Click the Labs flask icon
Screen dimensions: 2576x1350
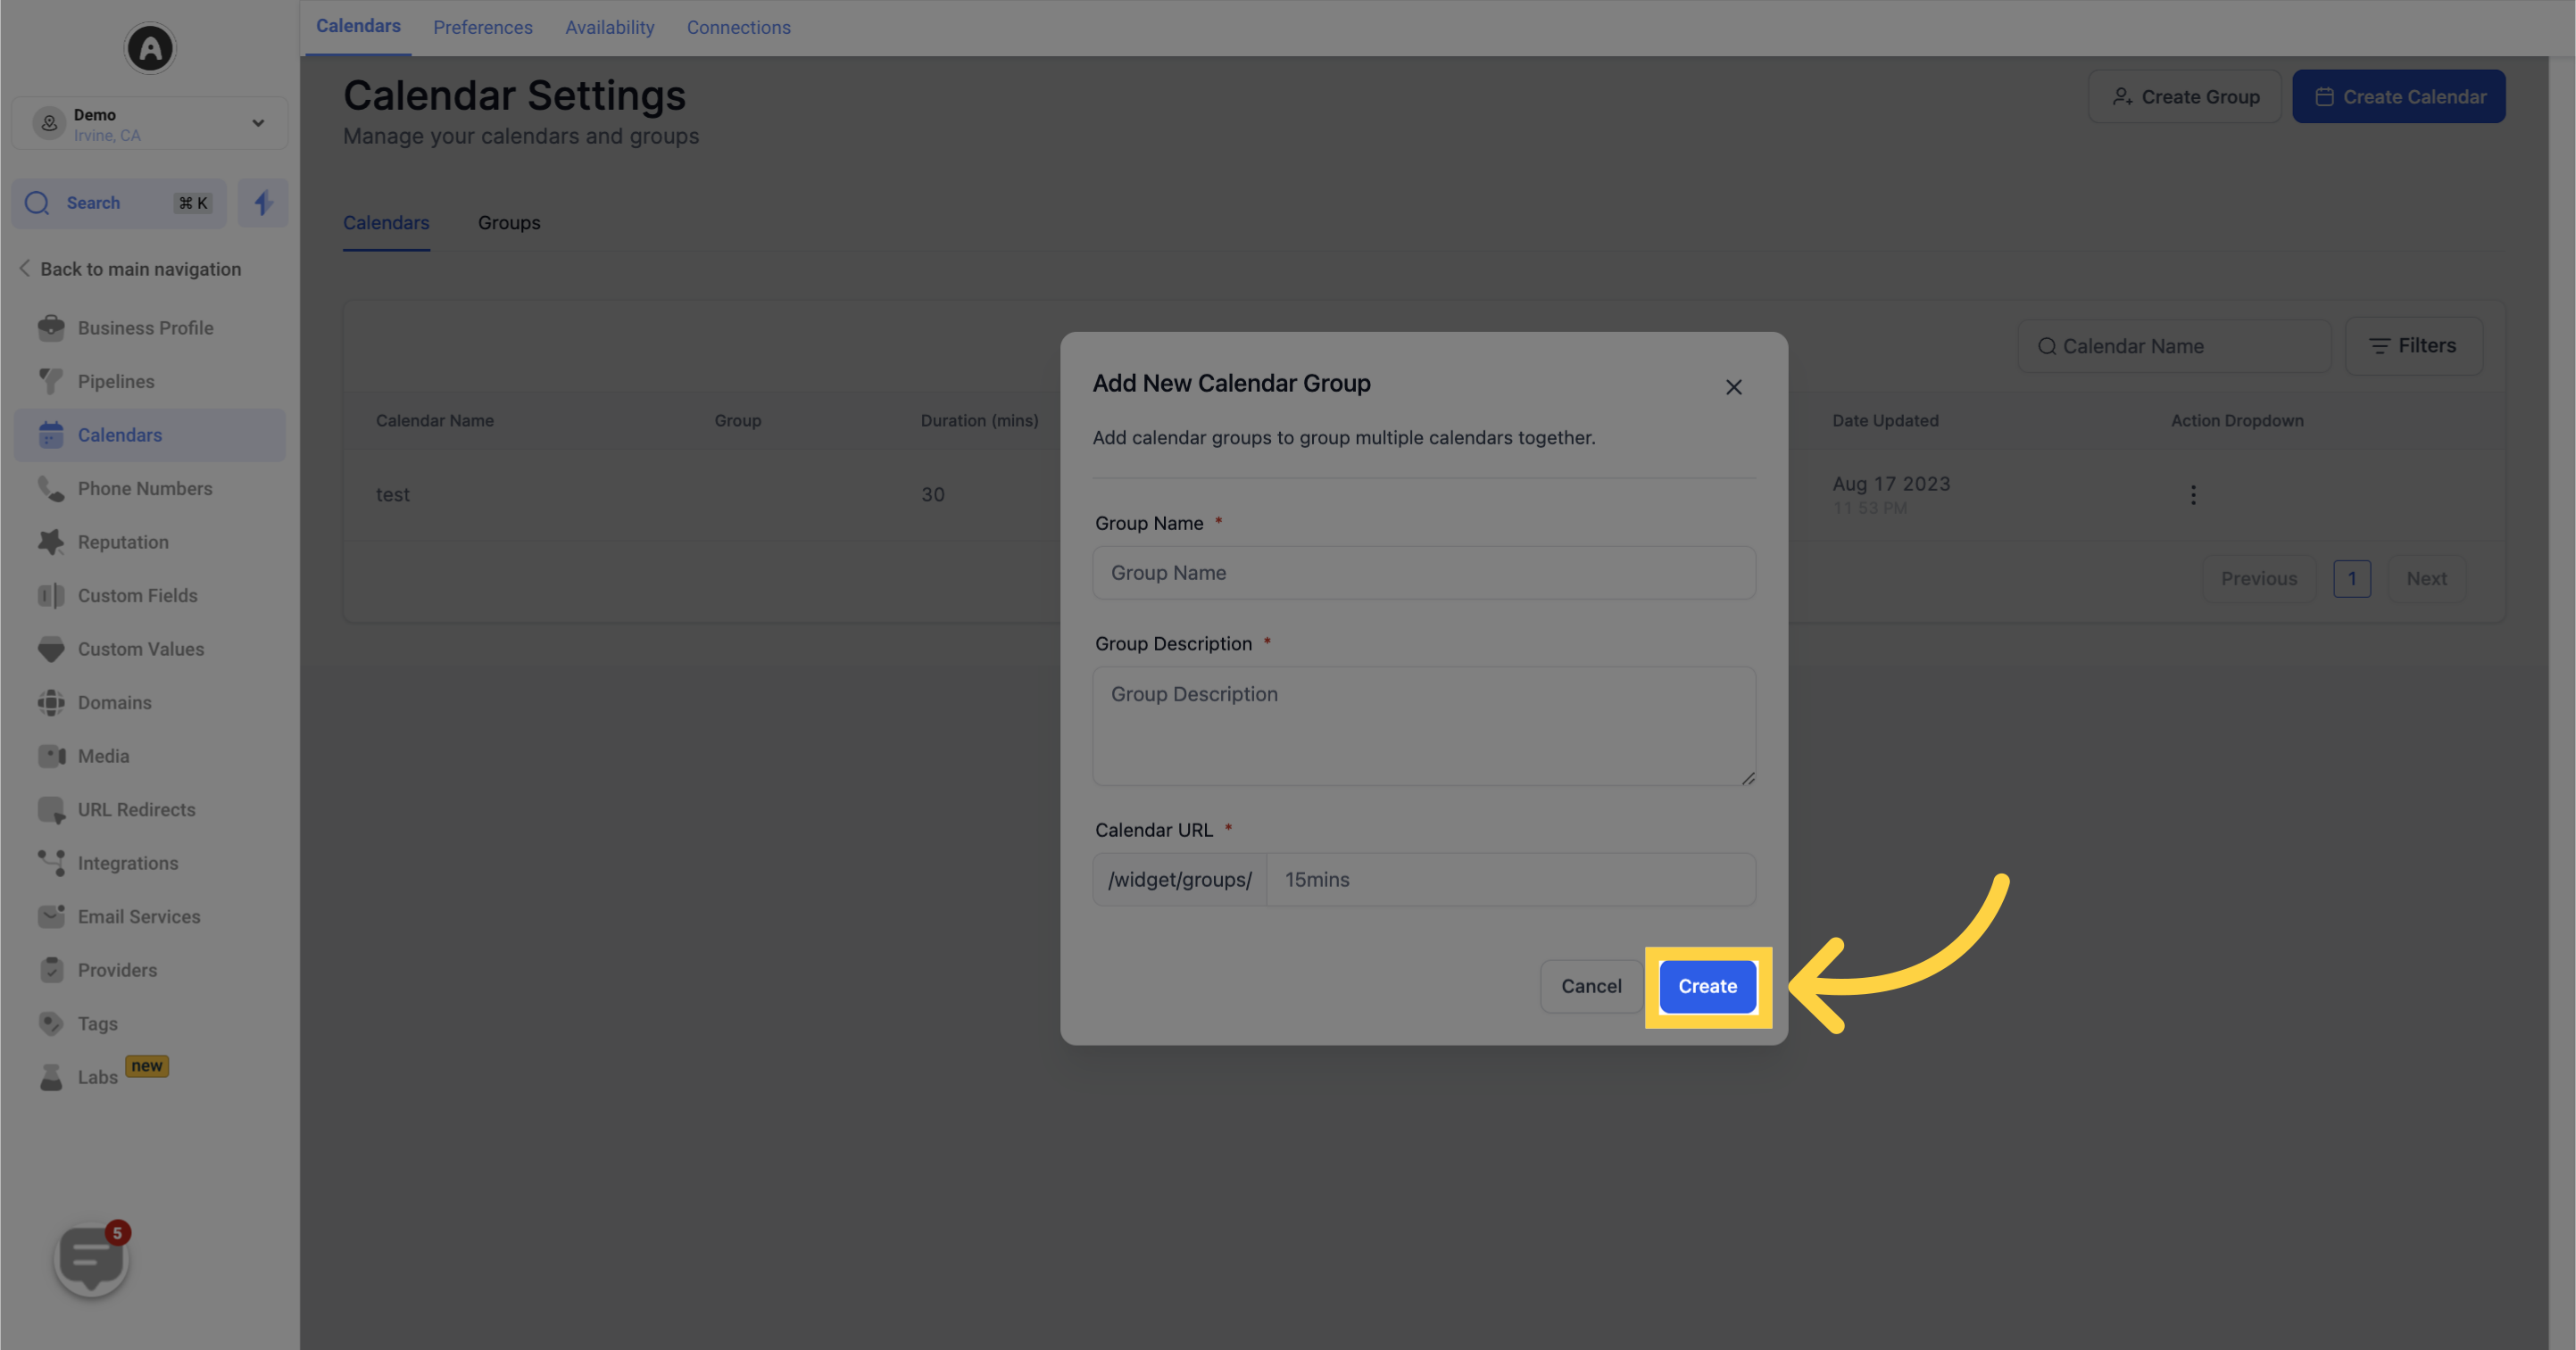point(51,1077)
